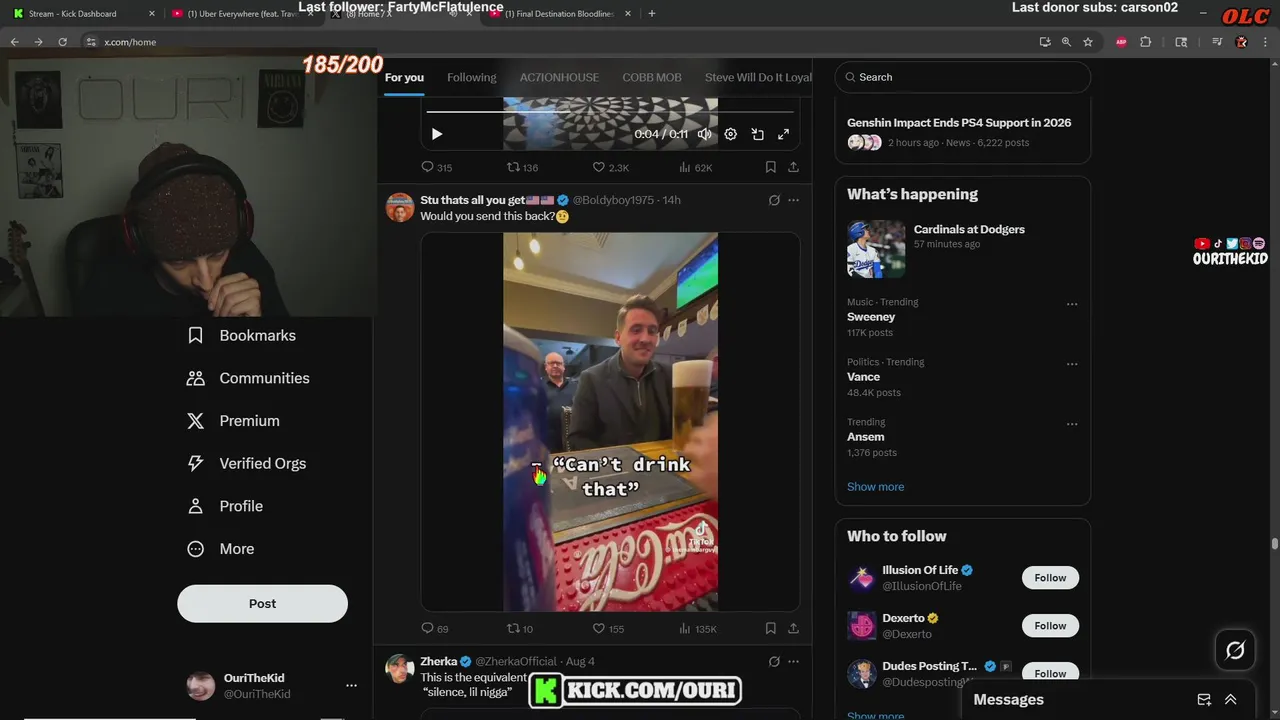Open the AC7IONHOUSE timeline tab
This screenshot has height=720, width=1280.
559,77
